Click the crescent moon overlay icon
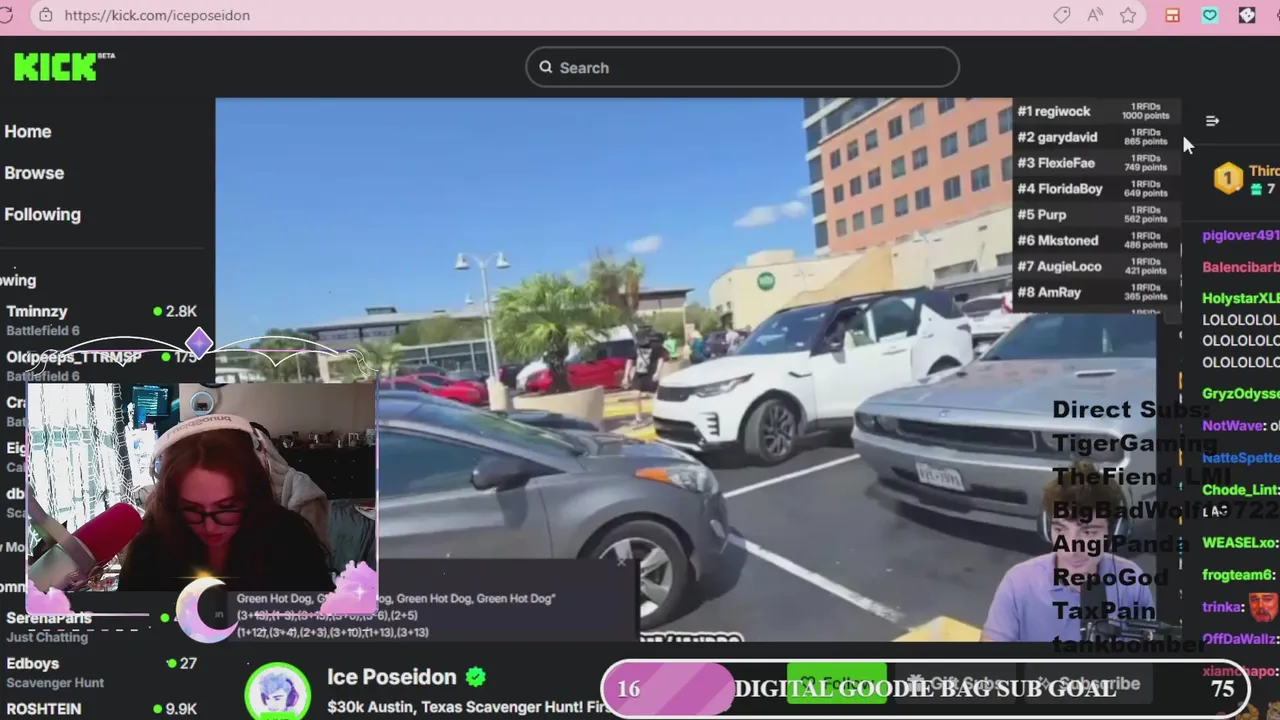Screen dimensions: 1280x720 pyautogui.click(x=207, y=609)
